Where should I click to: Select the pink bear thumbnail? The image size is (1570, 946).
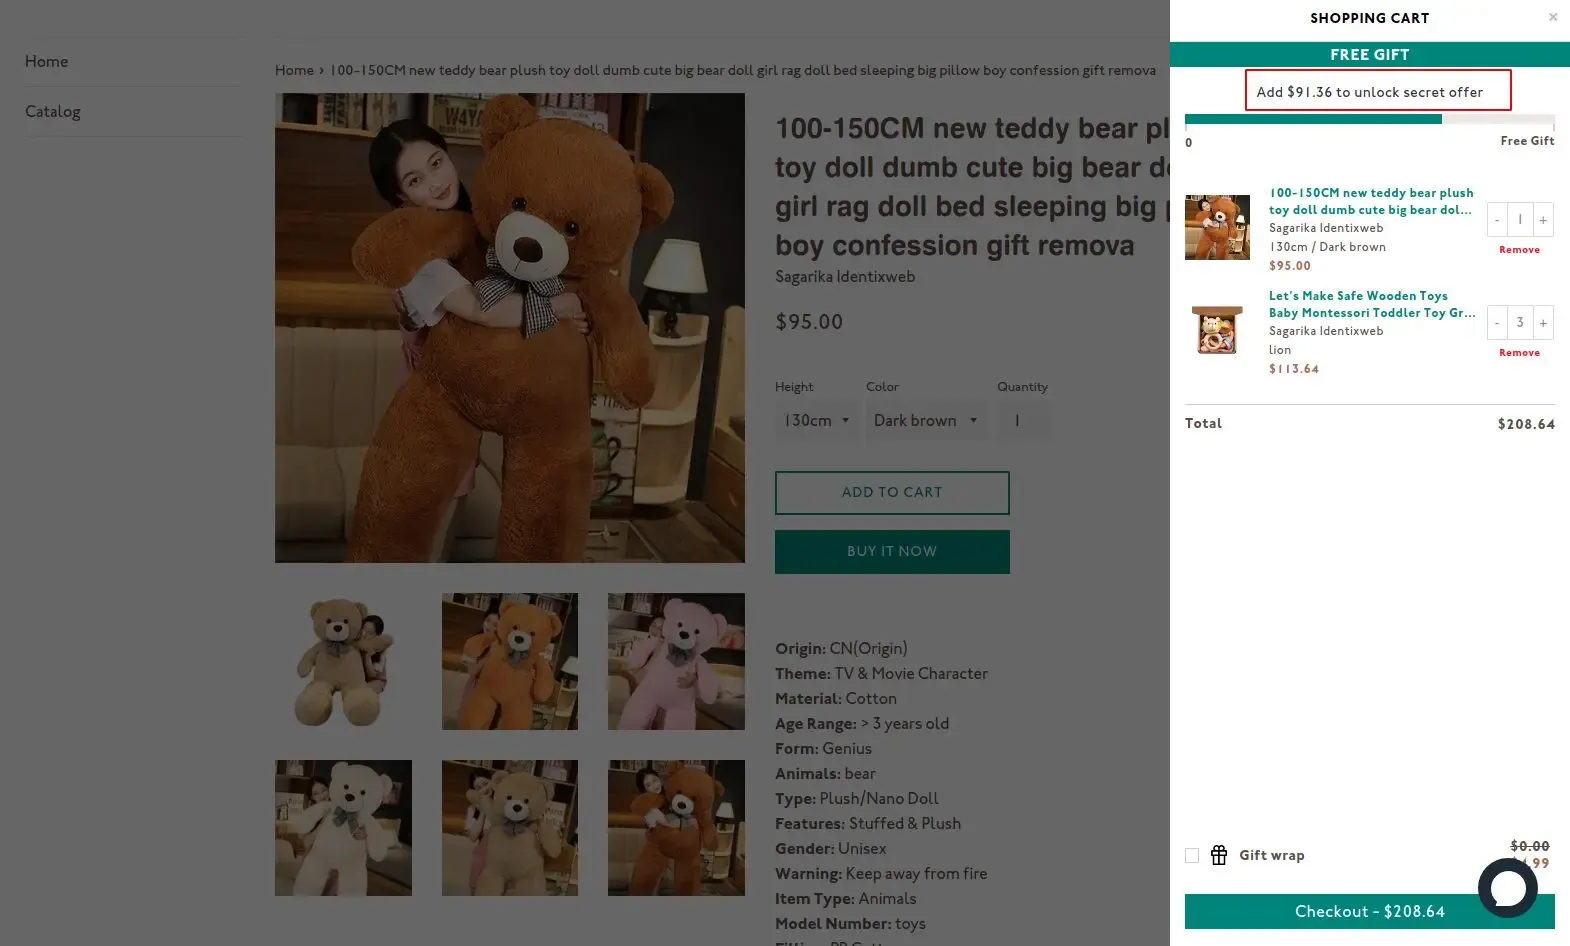(676, 661)
